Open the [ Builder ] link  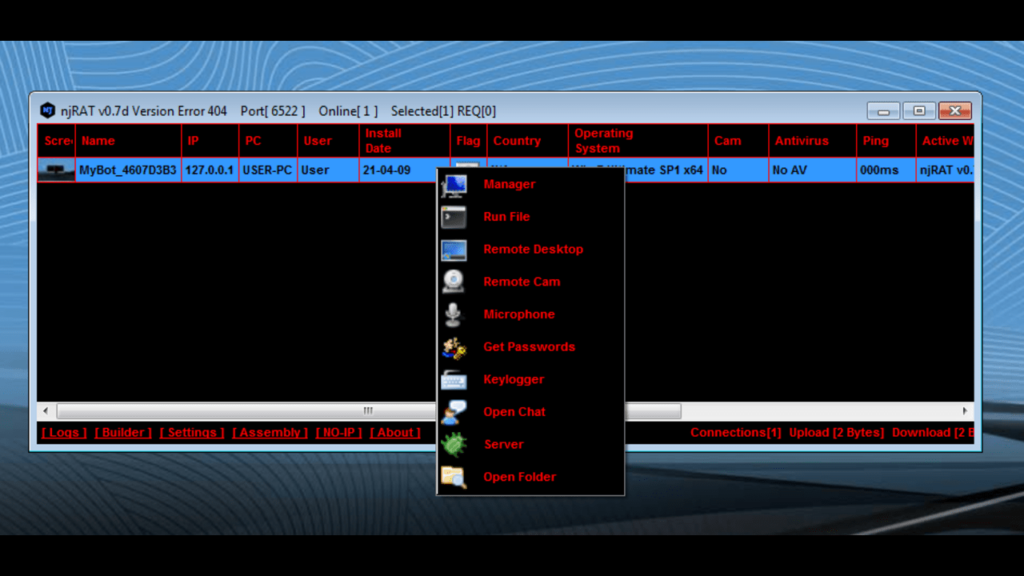click(x=123, y=432)
